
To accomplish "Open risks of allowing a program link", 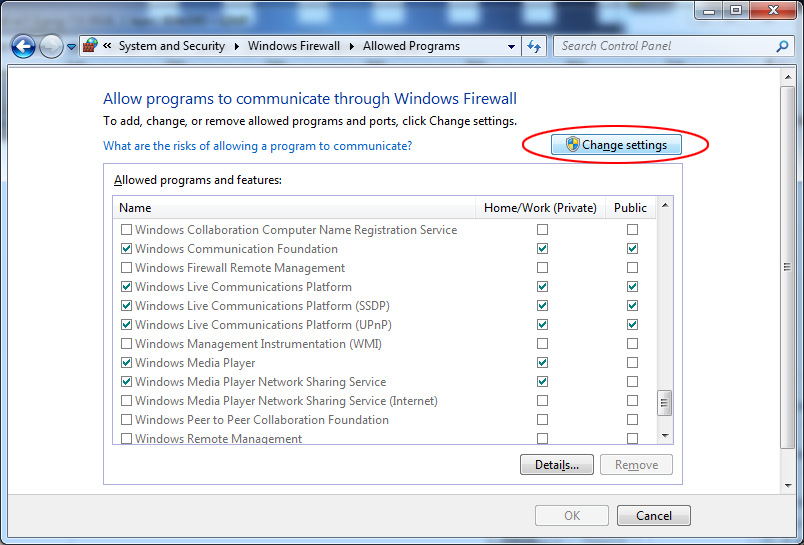I will point(257,146).
